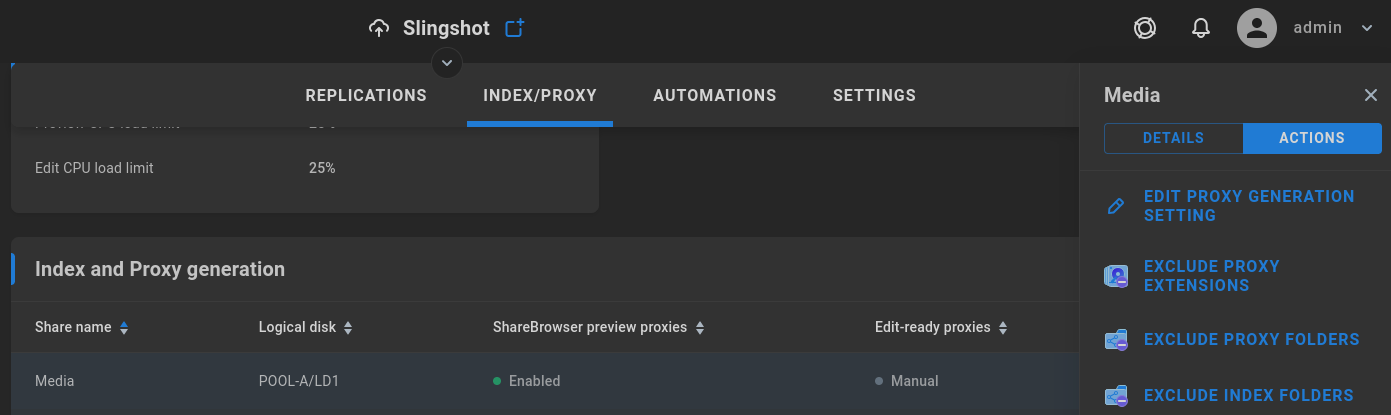Click the Media panel title
1391x415 pixels.
tap(1132, 95)
